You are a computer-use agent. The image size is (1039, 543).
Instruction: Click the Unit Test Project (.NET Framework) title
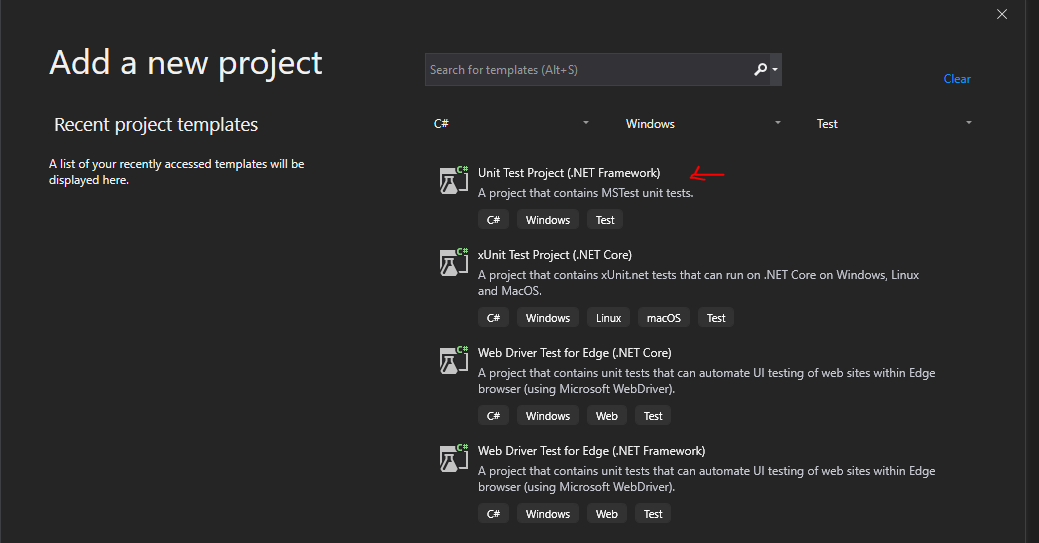569,173
